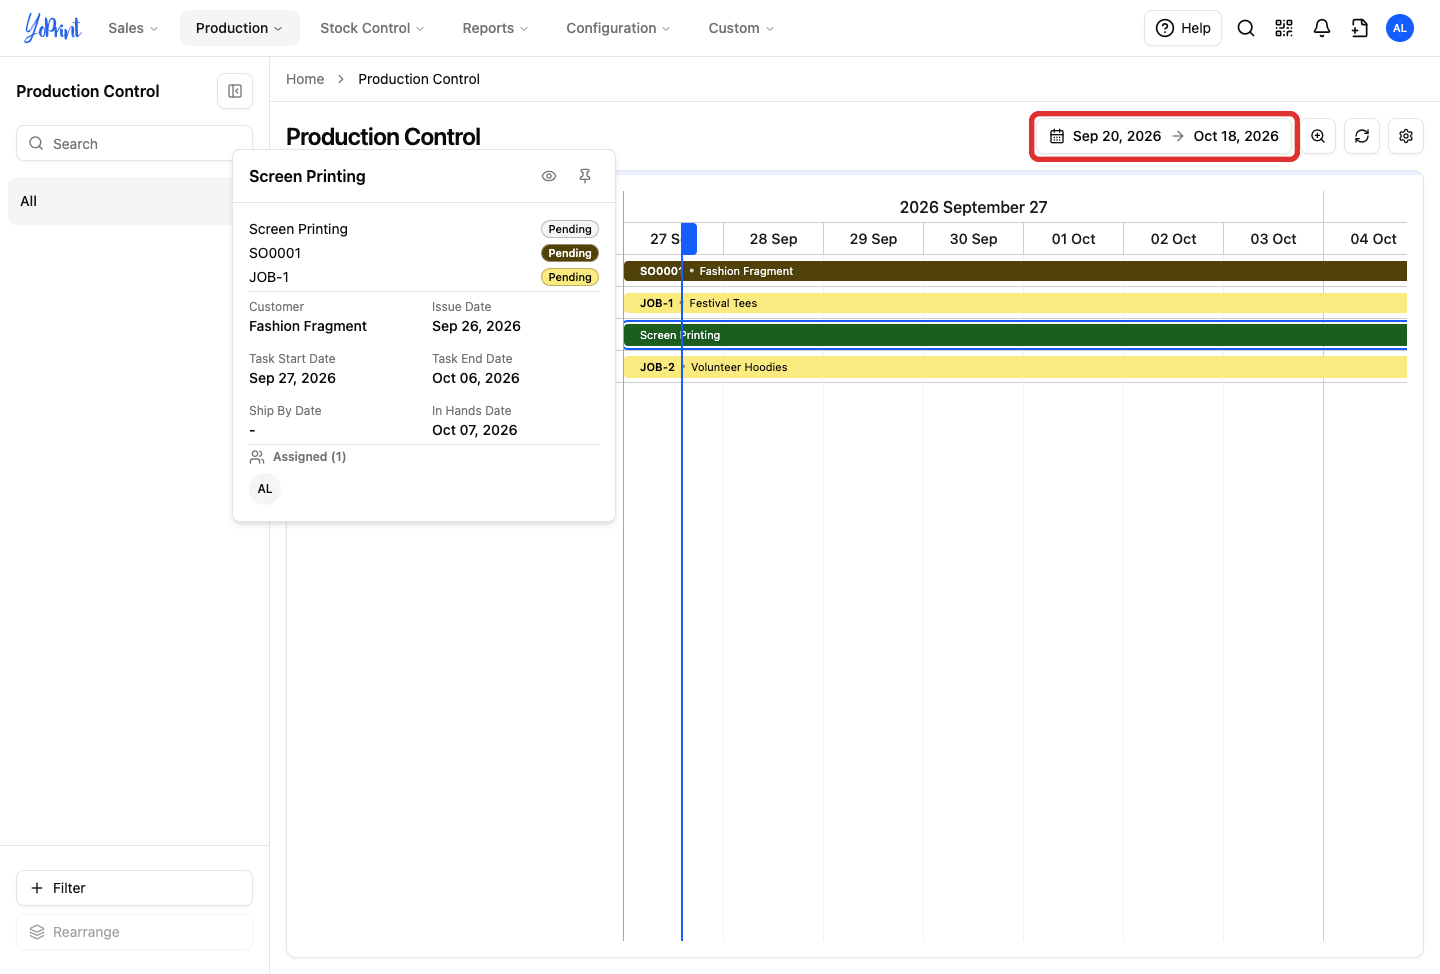This screenshot has height=974, width=1440.
Task: Click the Pending badge beside SO0001
Action: tap(570, 253)
